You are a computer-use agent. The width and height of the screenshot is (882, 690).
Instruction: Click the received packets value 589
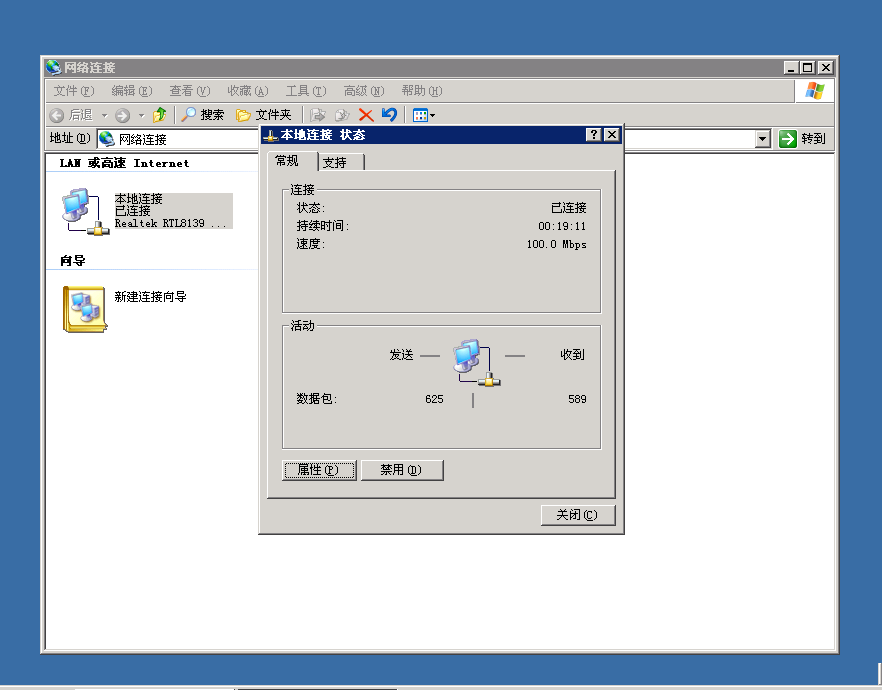(577, 399)
